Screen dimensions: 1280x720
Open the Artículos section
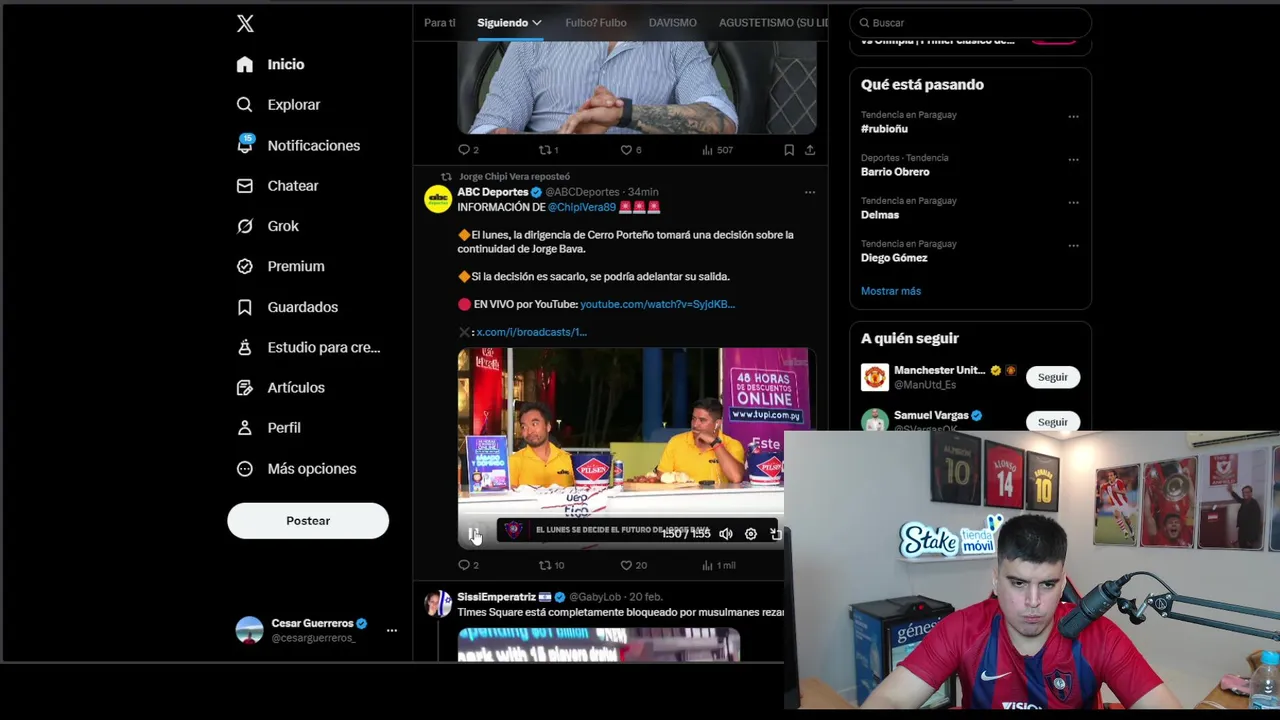pyautogui.click(x=280, y=387)
